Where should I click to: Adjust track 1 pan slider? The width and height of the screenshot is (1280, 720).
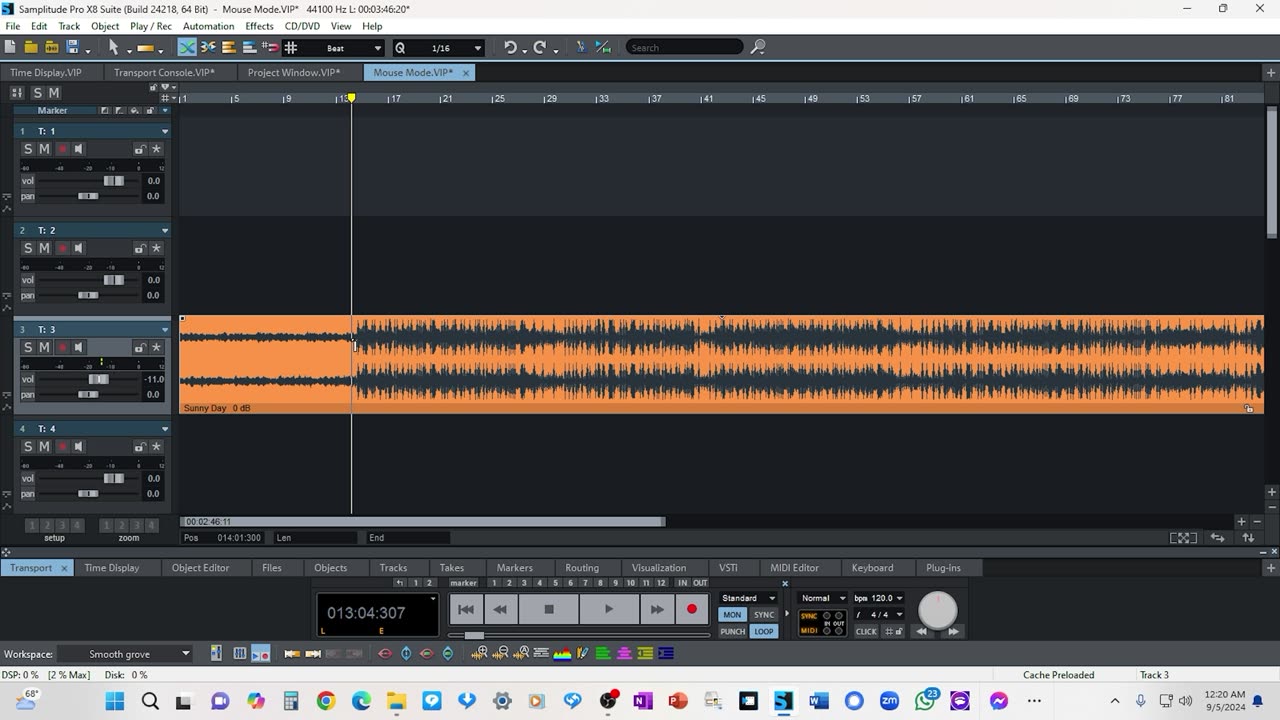tap(88, 196)
